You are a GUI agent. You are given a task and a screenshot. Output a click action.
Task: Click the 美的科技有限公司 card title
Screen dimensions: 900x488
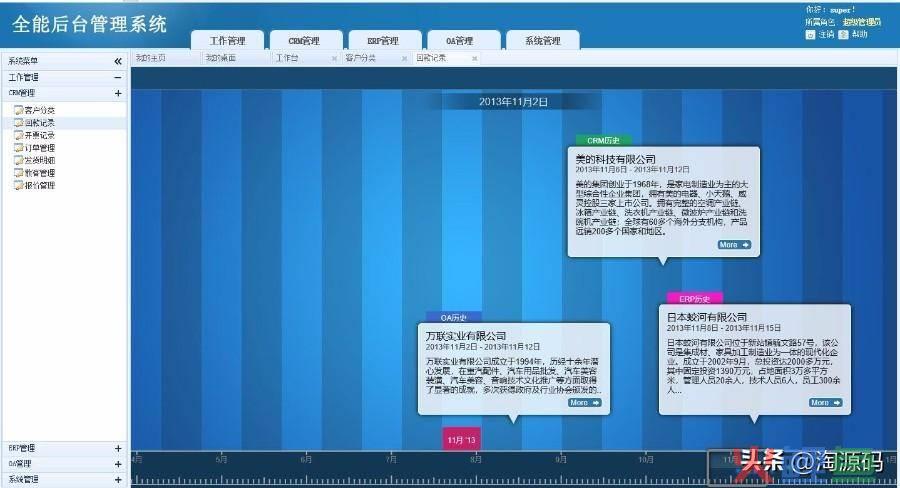tap(615, 159)
